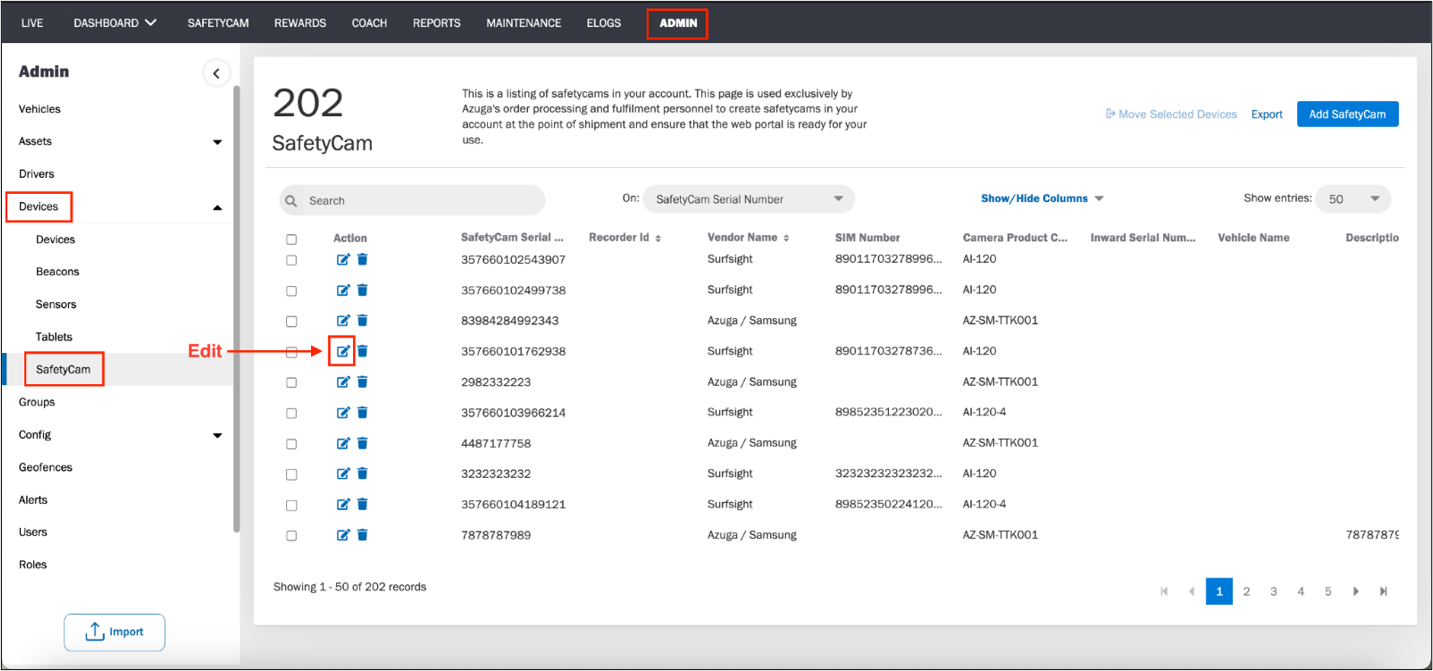Open Beacons under Devices
The width and height of the screenshot is (1433, 671).
pyautogui.click(x=57, y=272)
